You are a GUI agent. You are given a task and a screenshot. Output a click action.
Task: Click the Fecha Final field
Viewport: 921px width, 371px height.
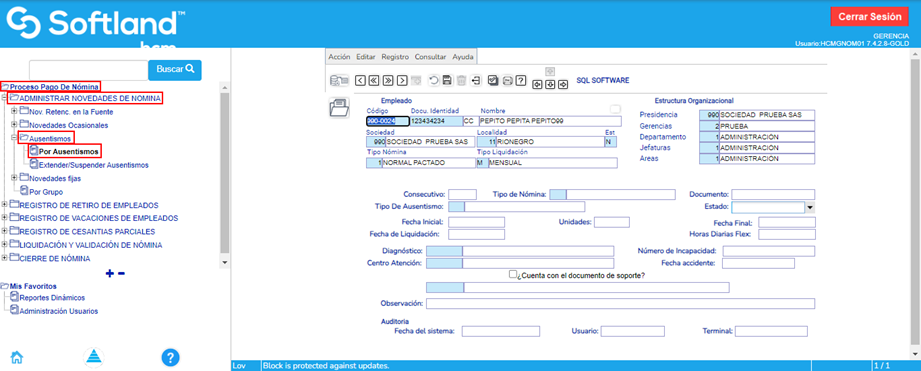click(786, 222)
